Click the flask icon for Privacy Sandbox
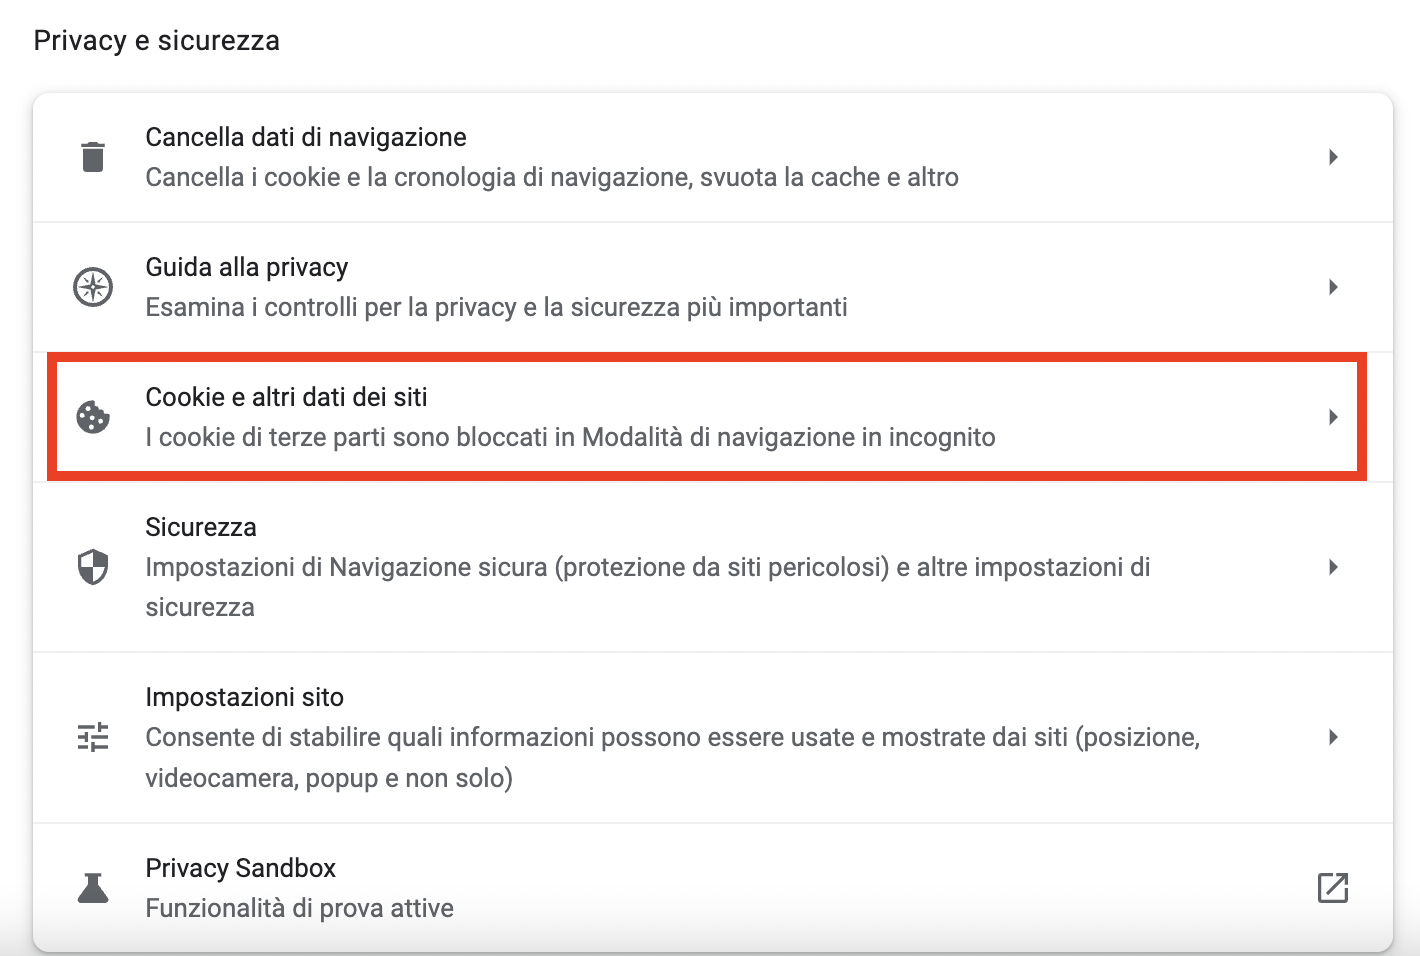Viewport: 1420px width, 956px height. click(93, 887)
